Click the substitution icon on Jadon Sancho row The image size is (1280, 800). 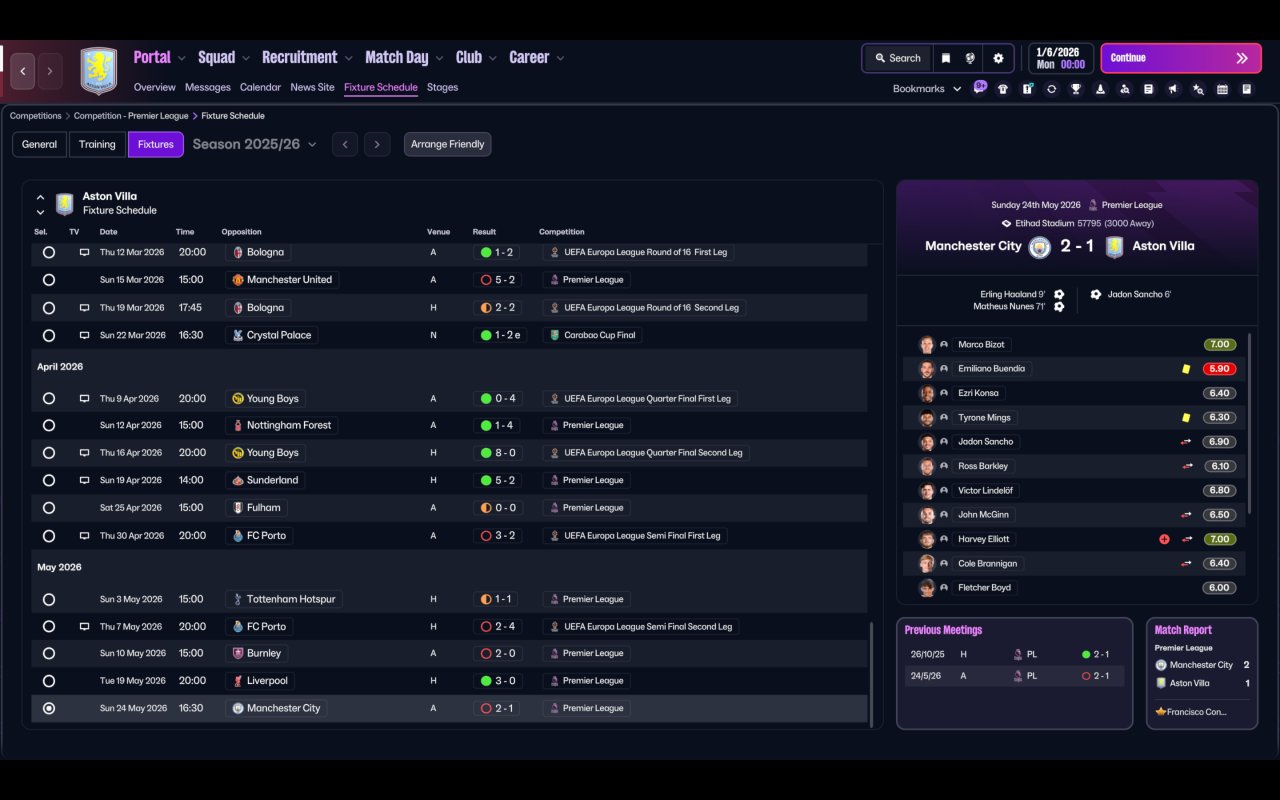(1187, 442)
